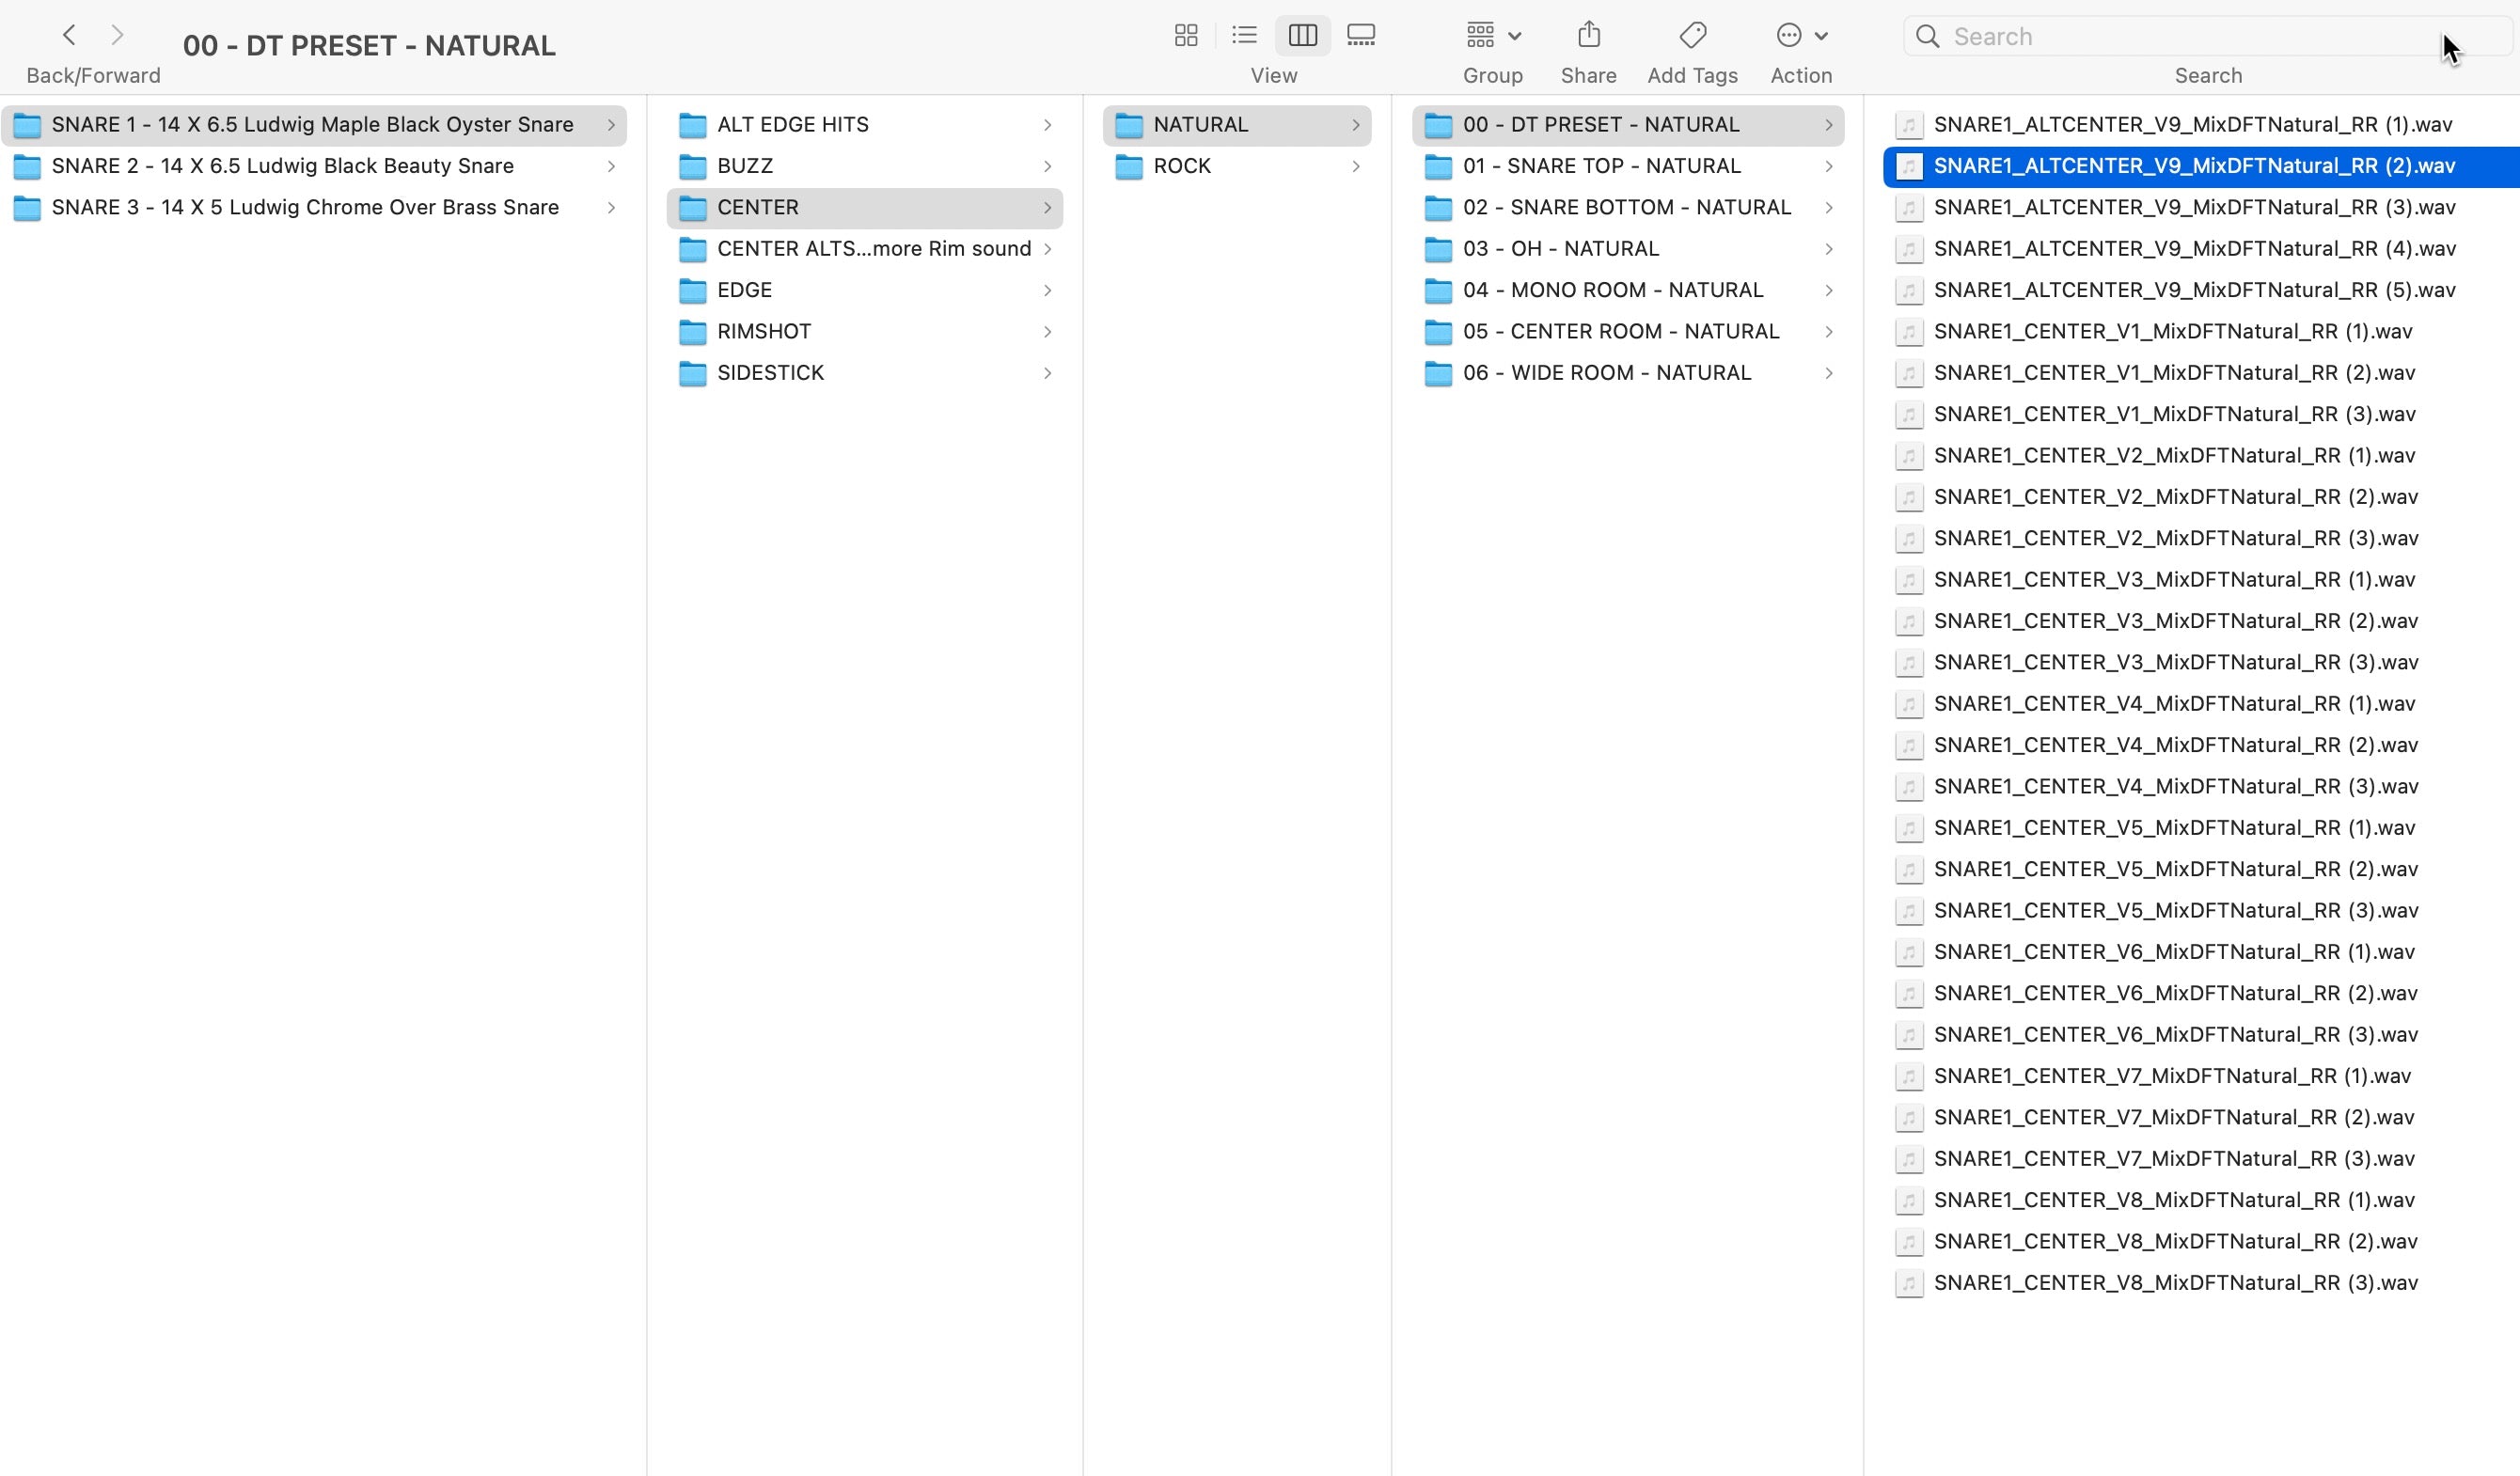Click the Share toolbar icon
Image resolution: width=2520 pixels, height=1476 pixels.
coord(1588,36)
